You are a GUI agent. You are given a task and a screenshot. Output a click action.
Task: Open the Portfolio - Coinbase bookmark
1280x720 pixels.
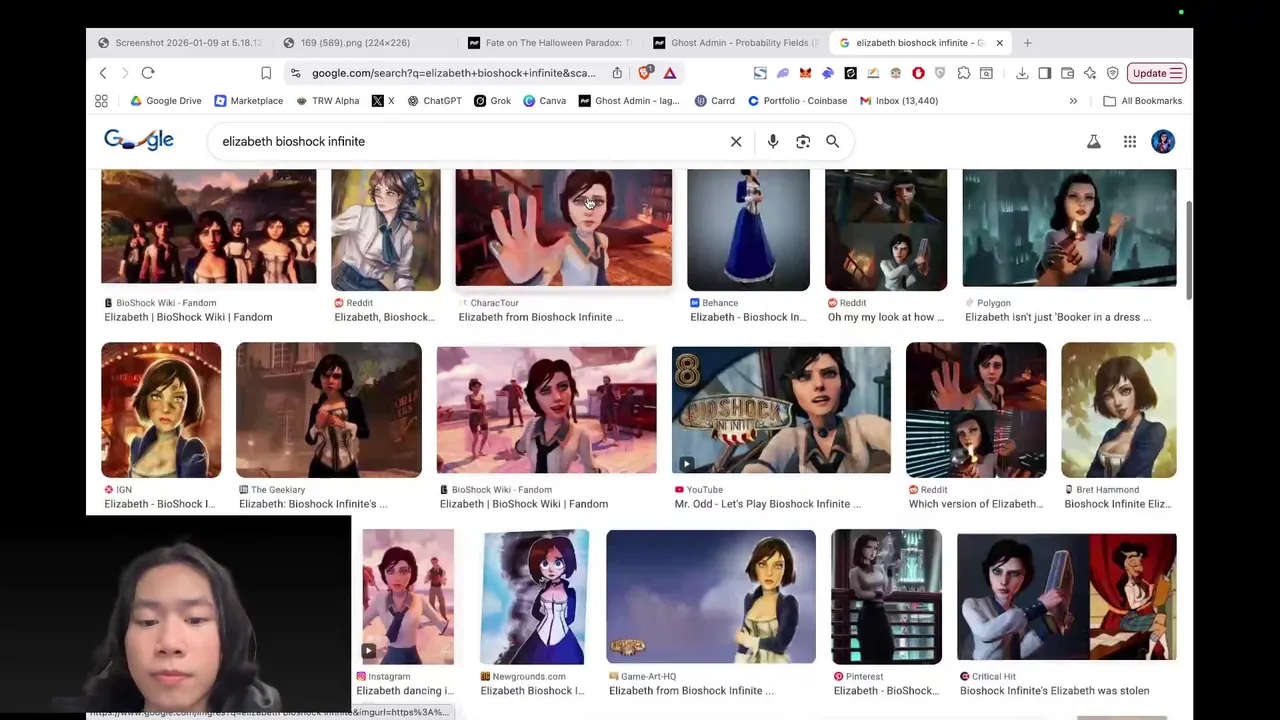[797, 101]
